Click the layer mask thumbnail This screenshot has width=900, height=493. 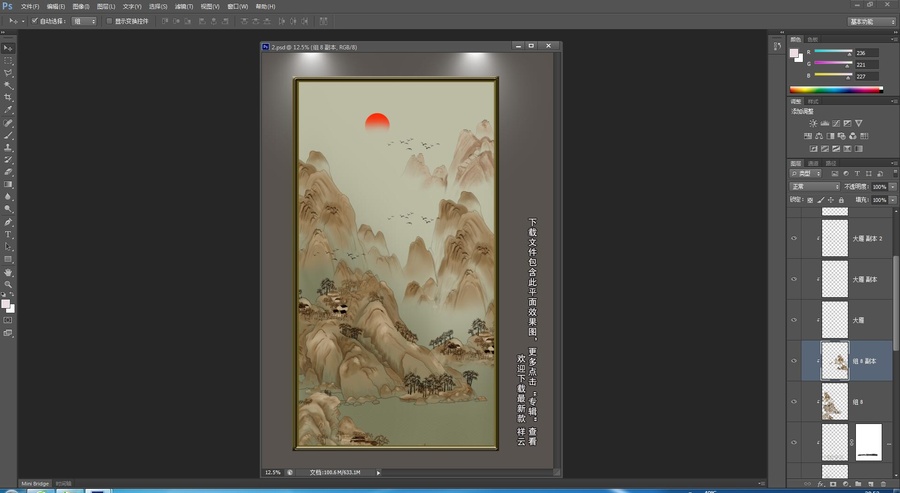pyautogui.click(x=868, y=442)
